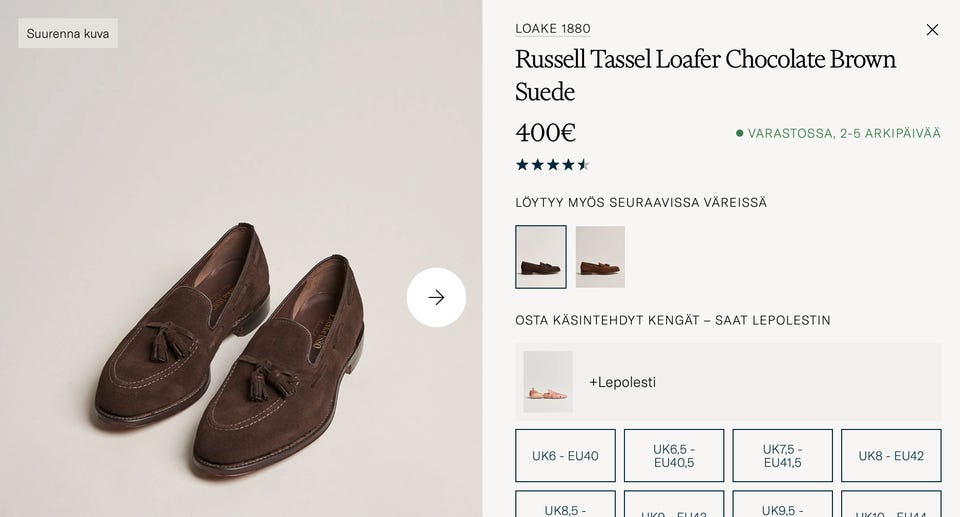The image size is (960, 517).
Task: Pick the UK9,5 size option
Action: tap(782, 508)
